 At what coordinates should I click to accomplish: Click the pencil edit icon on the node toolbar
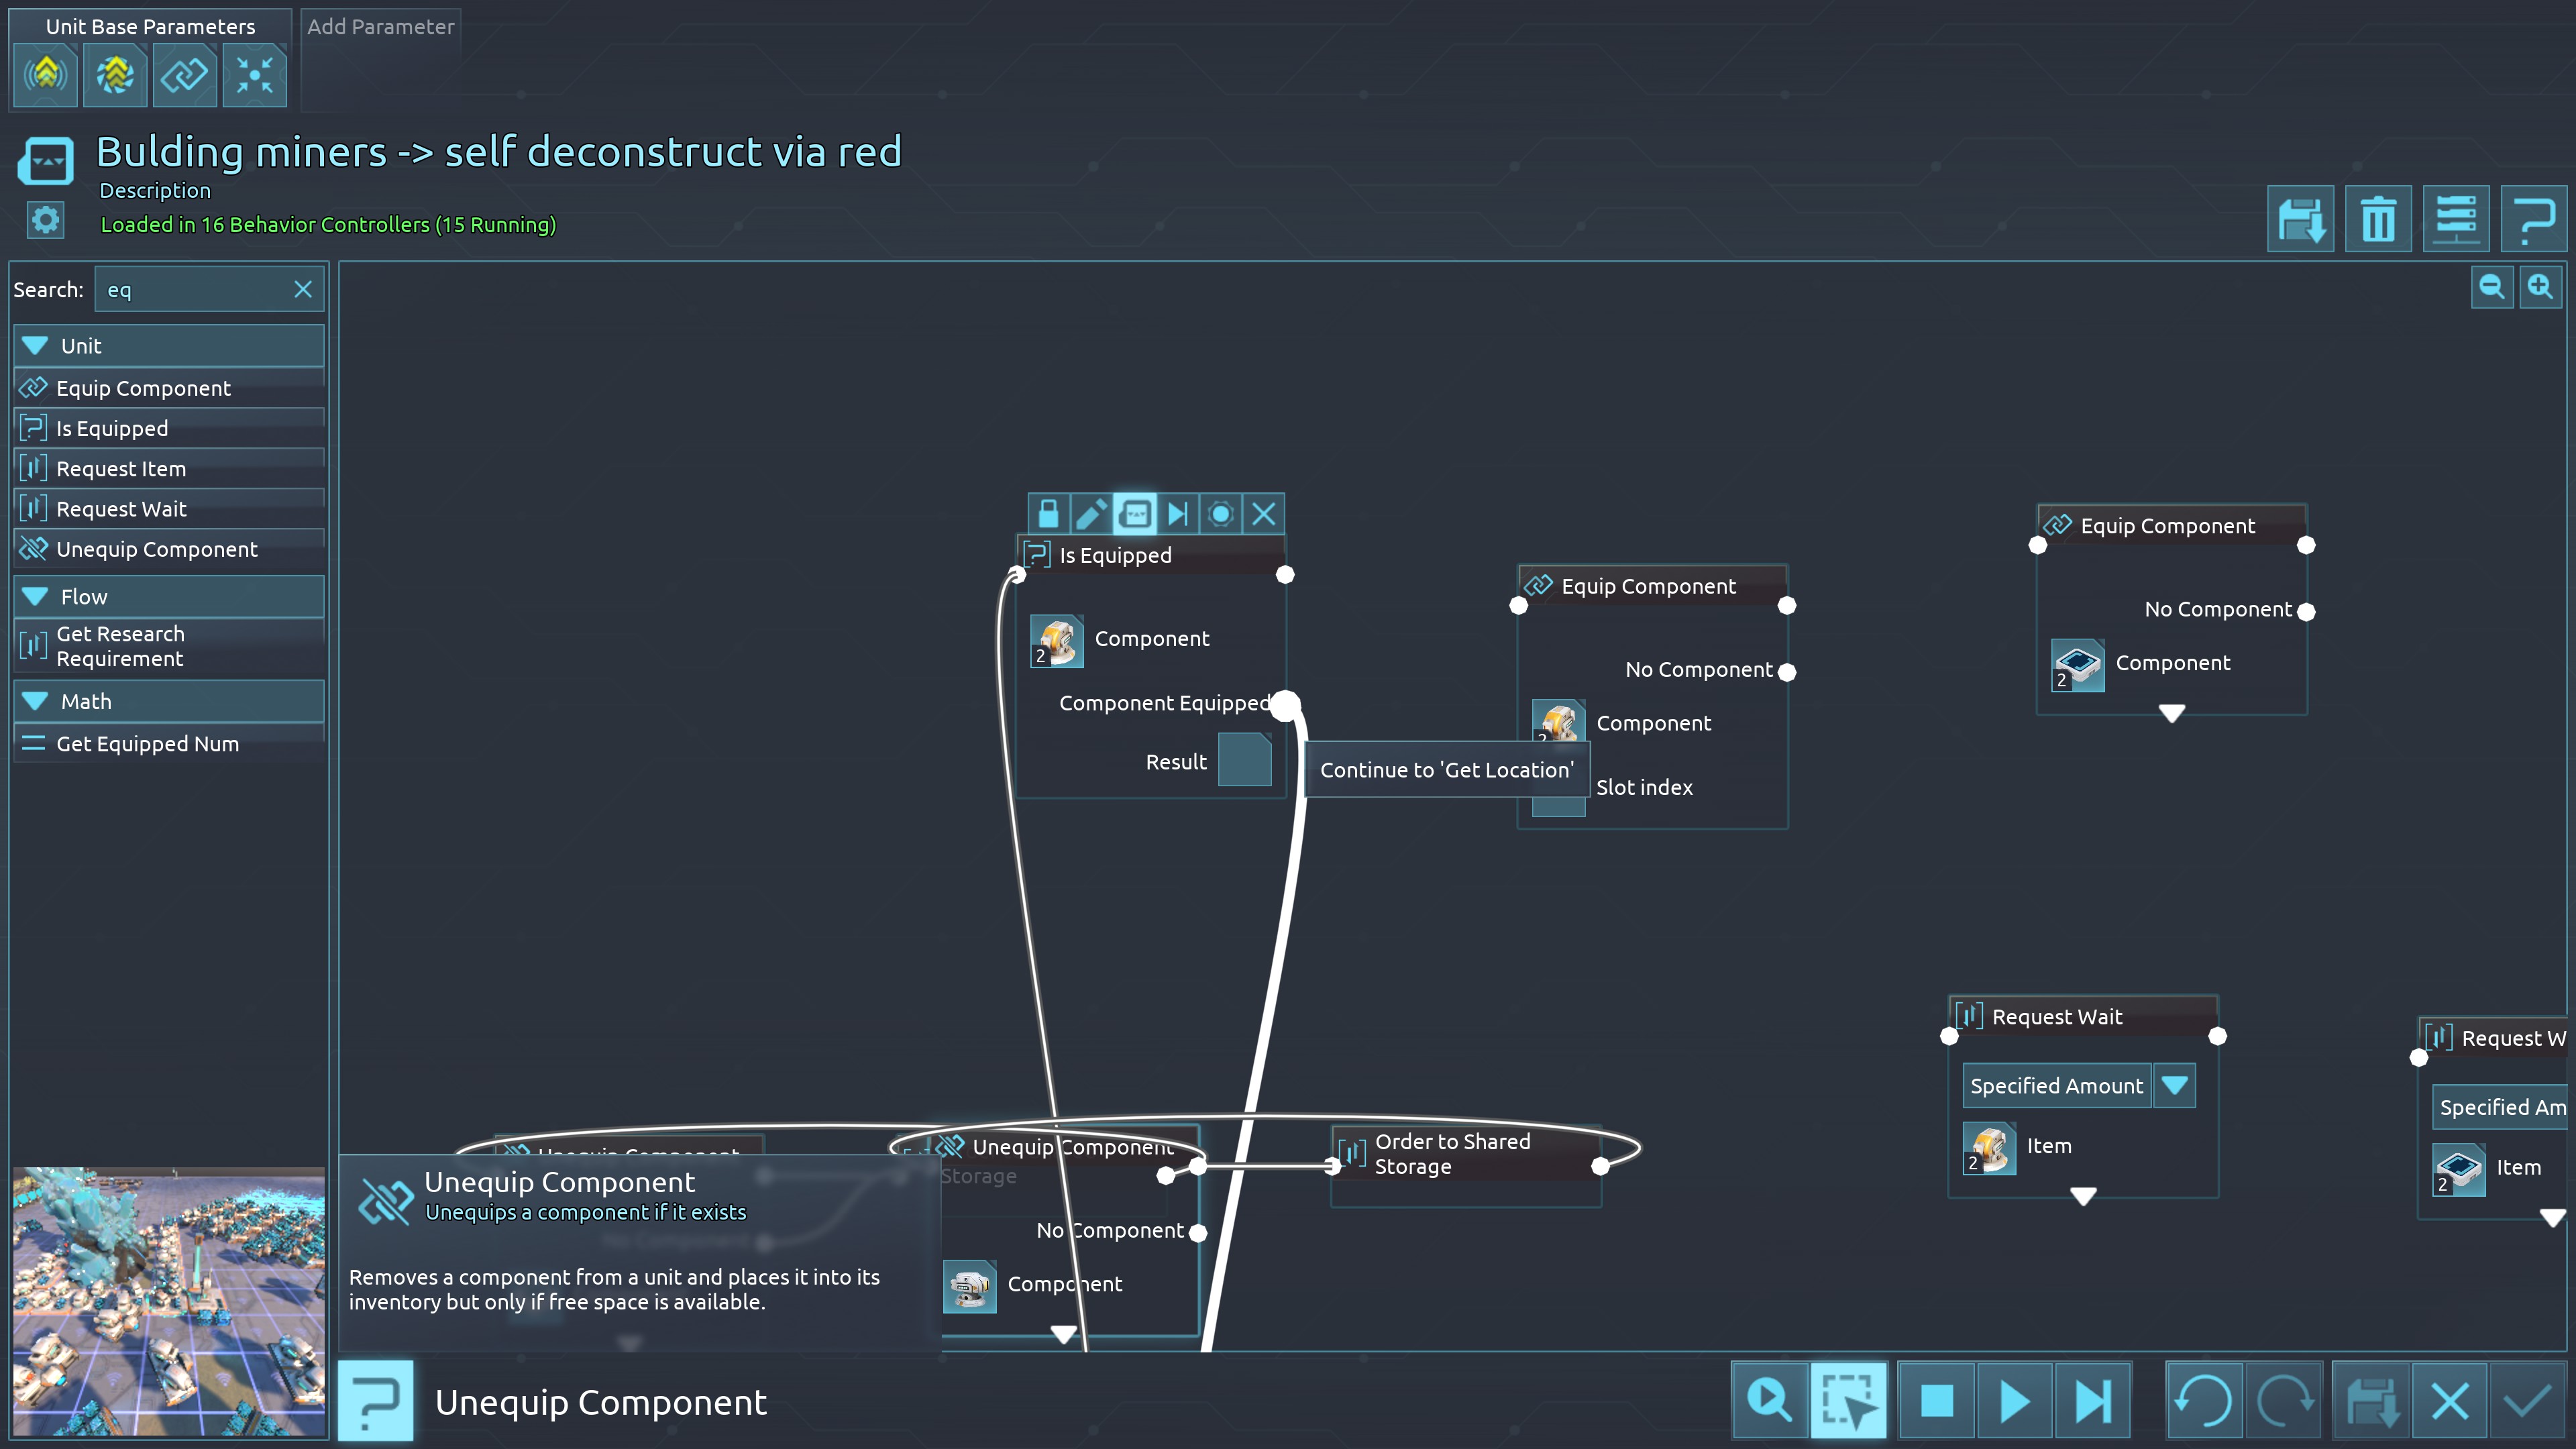(1091, 514)
